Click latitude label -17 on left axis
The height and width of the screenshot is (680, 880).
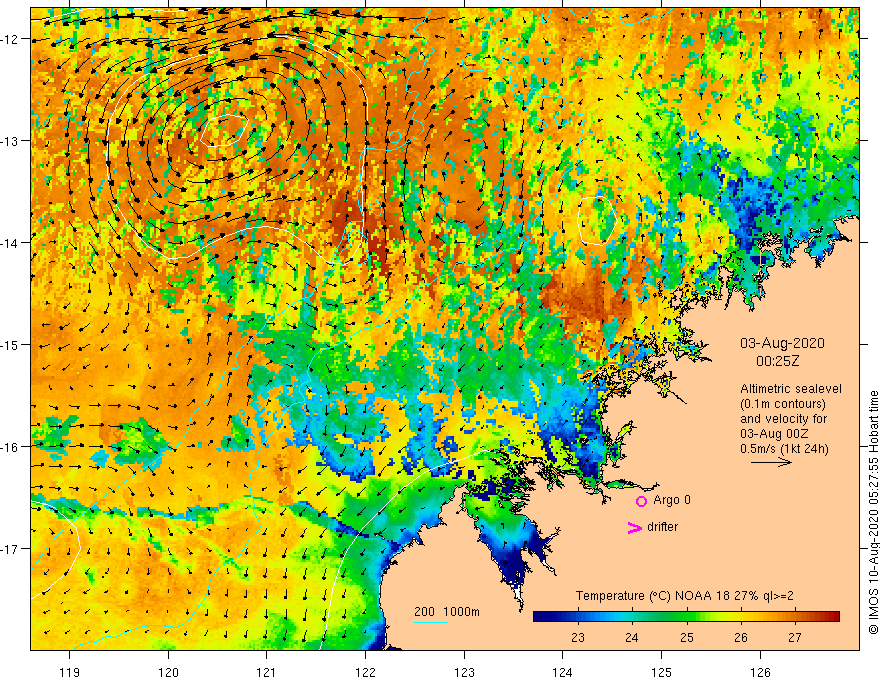[x=11, y=549]
